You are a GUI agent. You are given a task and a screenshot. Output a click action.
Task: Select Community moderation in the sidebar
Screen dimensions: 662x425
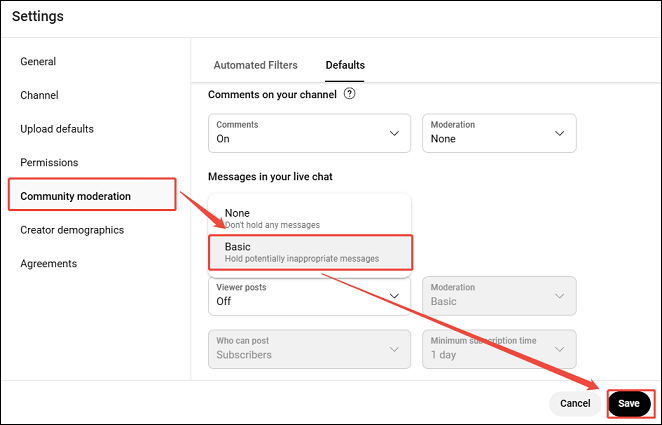(92, 196)
